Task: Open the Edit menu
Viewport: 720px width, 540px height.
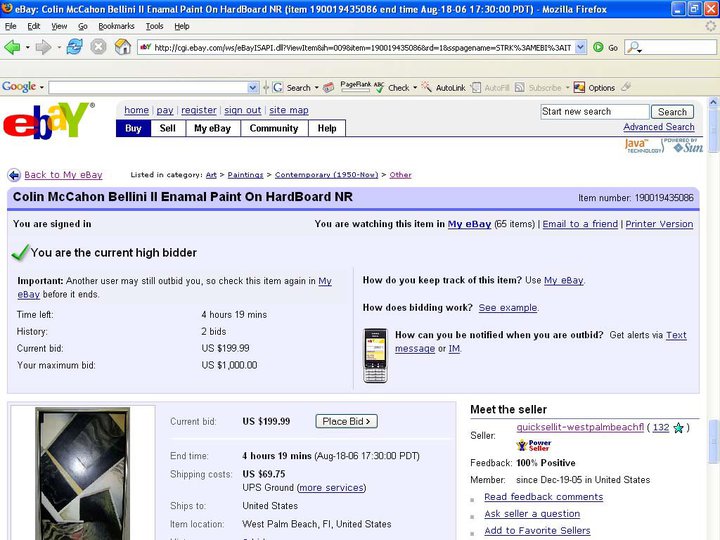Action: (34, 26)
